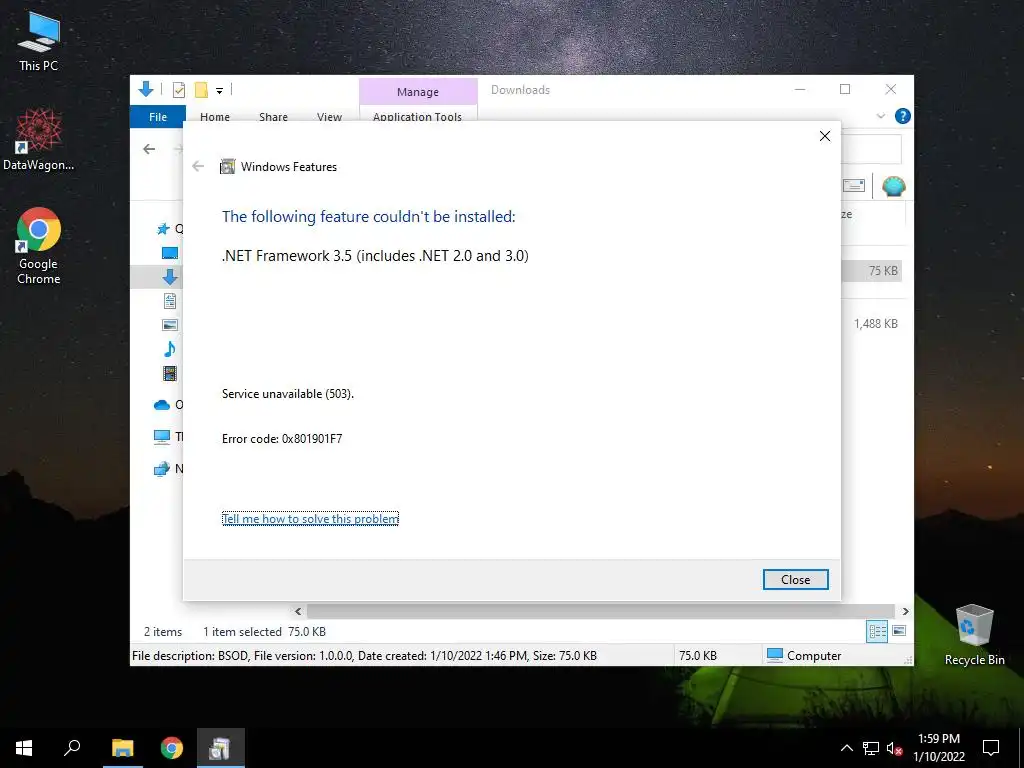Open the Recycle Bin
The height and width of the screenshot is (768, 1024).
point(974,634)
